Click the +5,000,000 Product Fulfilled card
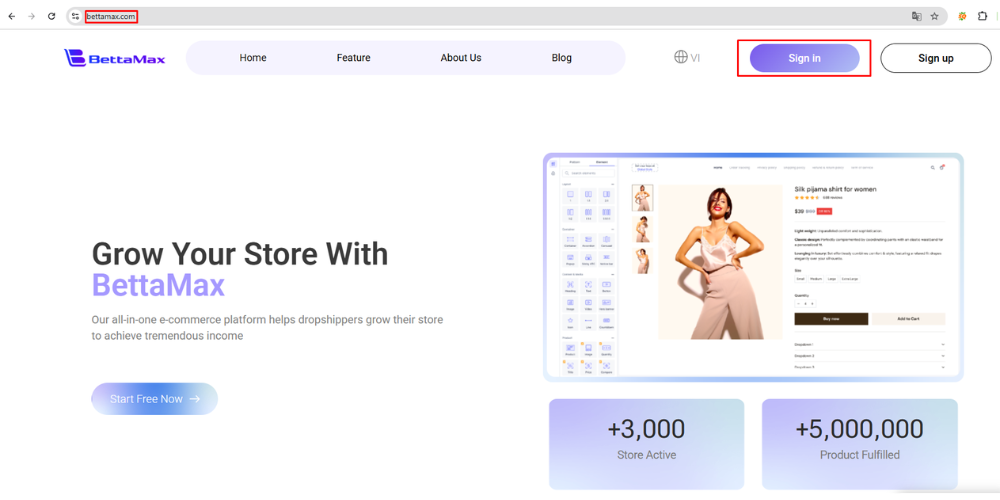 pos(860,444)
